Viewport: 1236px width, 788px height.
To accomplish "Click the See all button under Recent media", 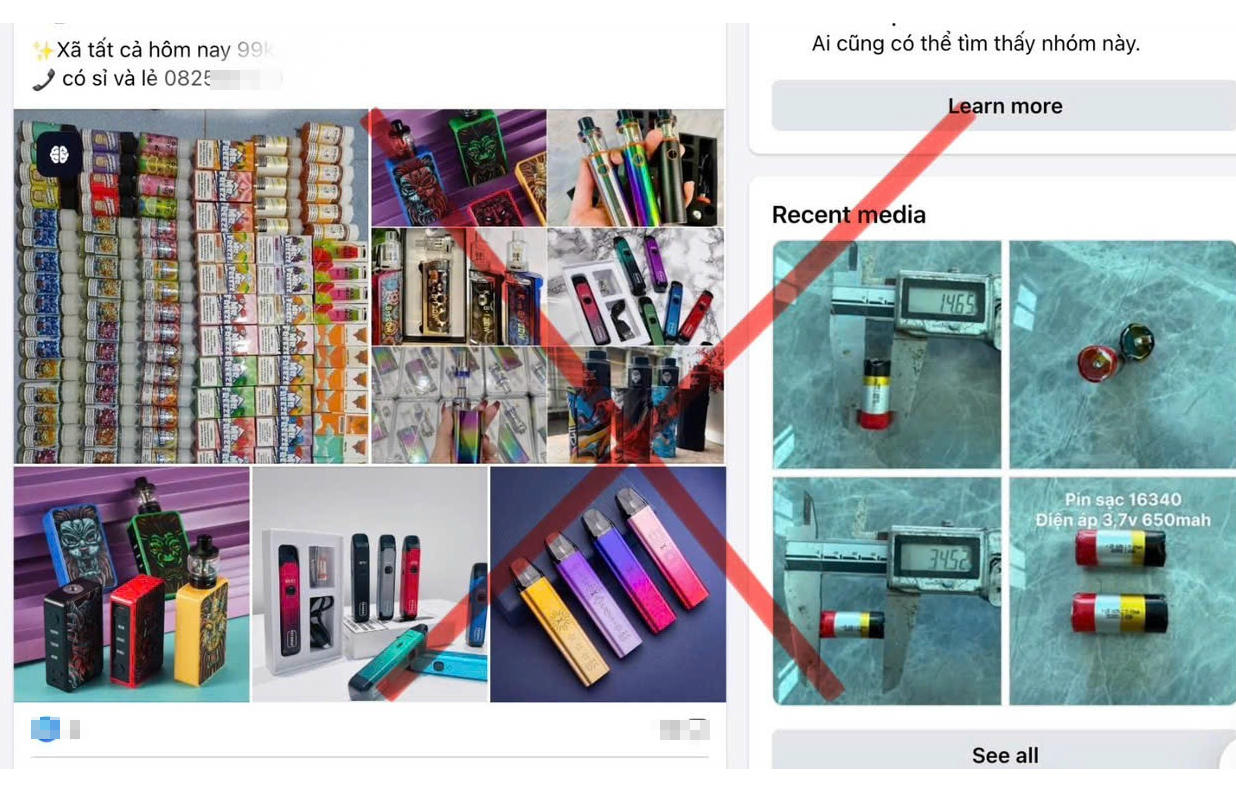I will (1004, 755).
